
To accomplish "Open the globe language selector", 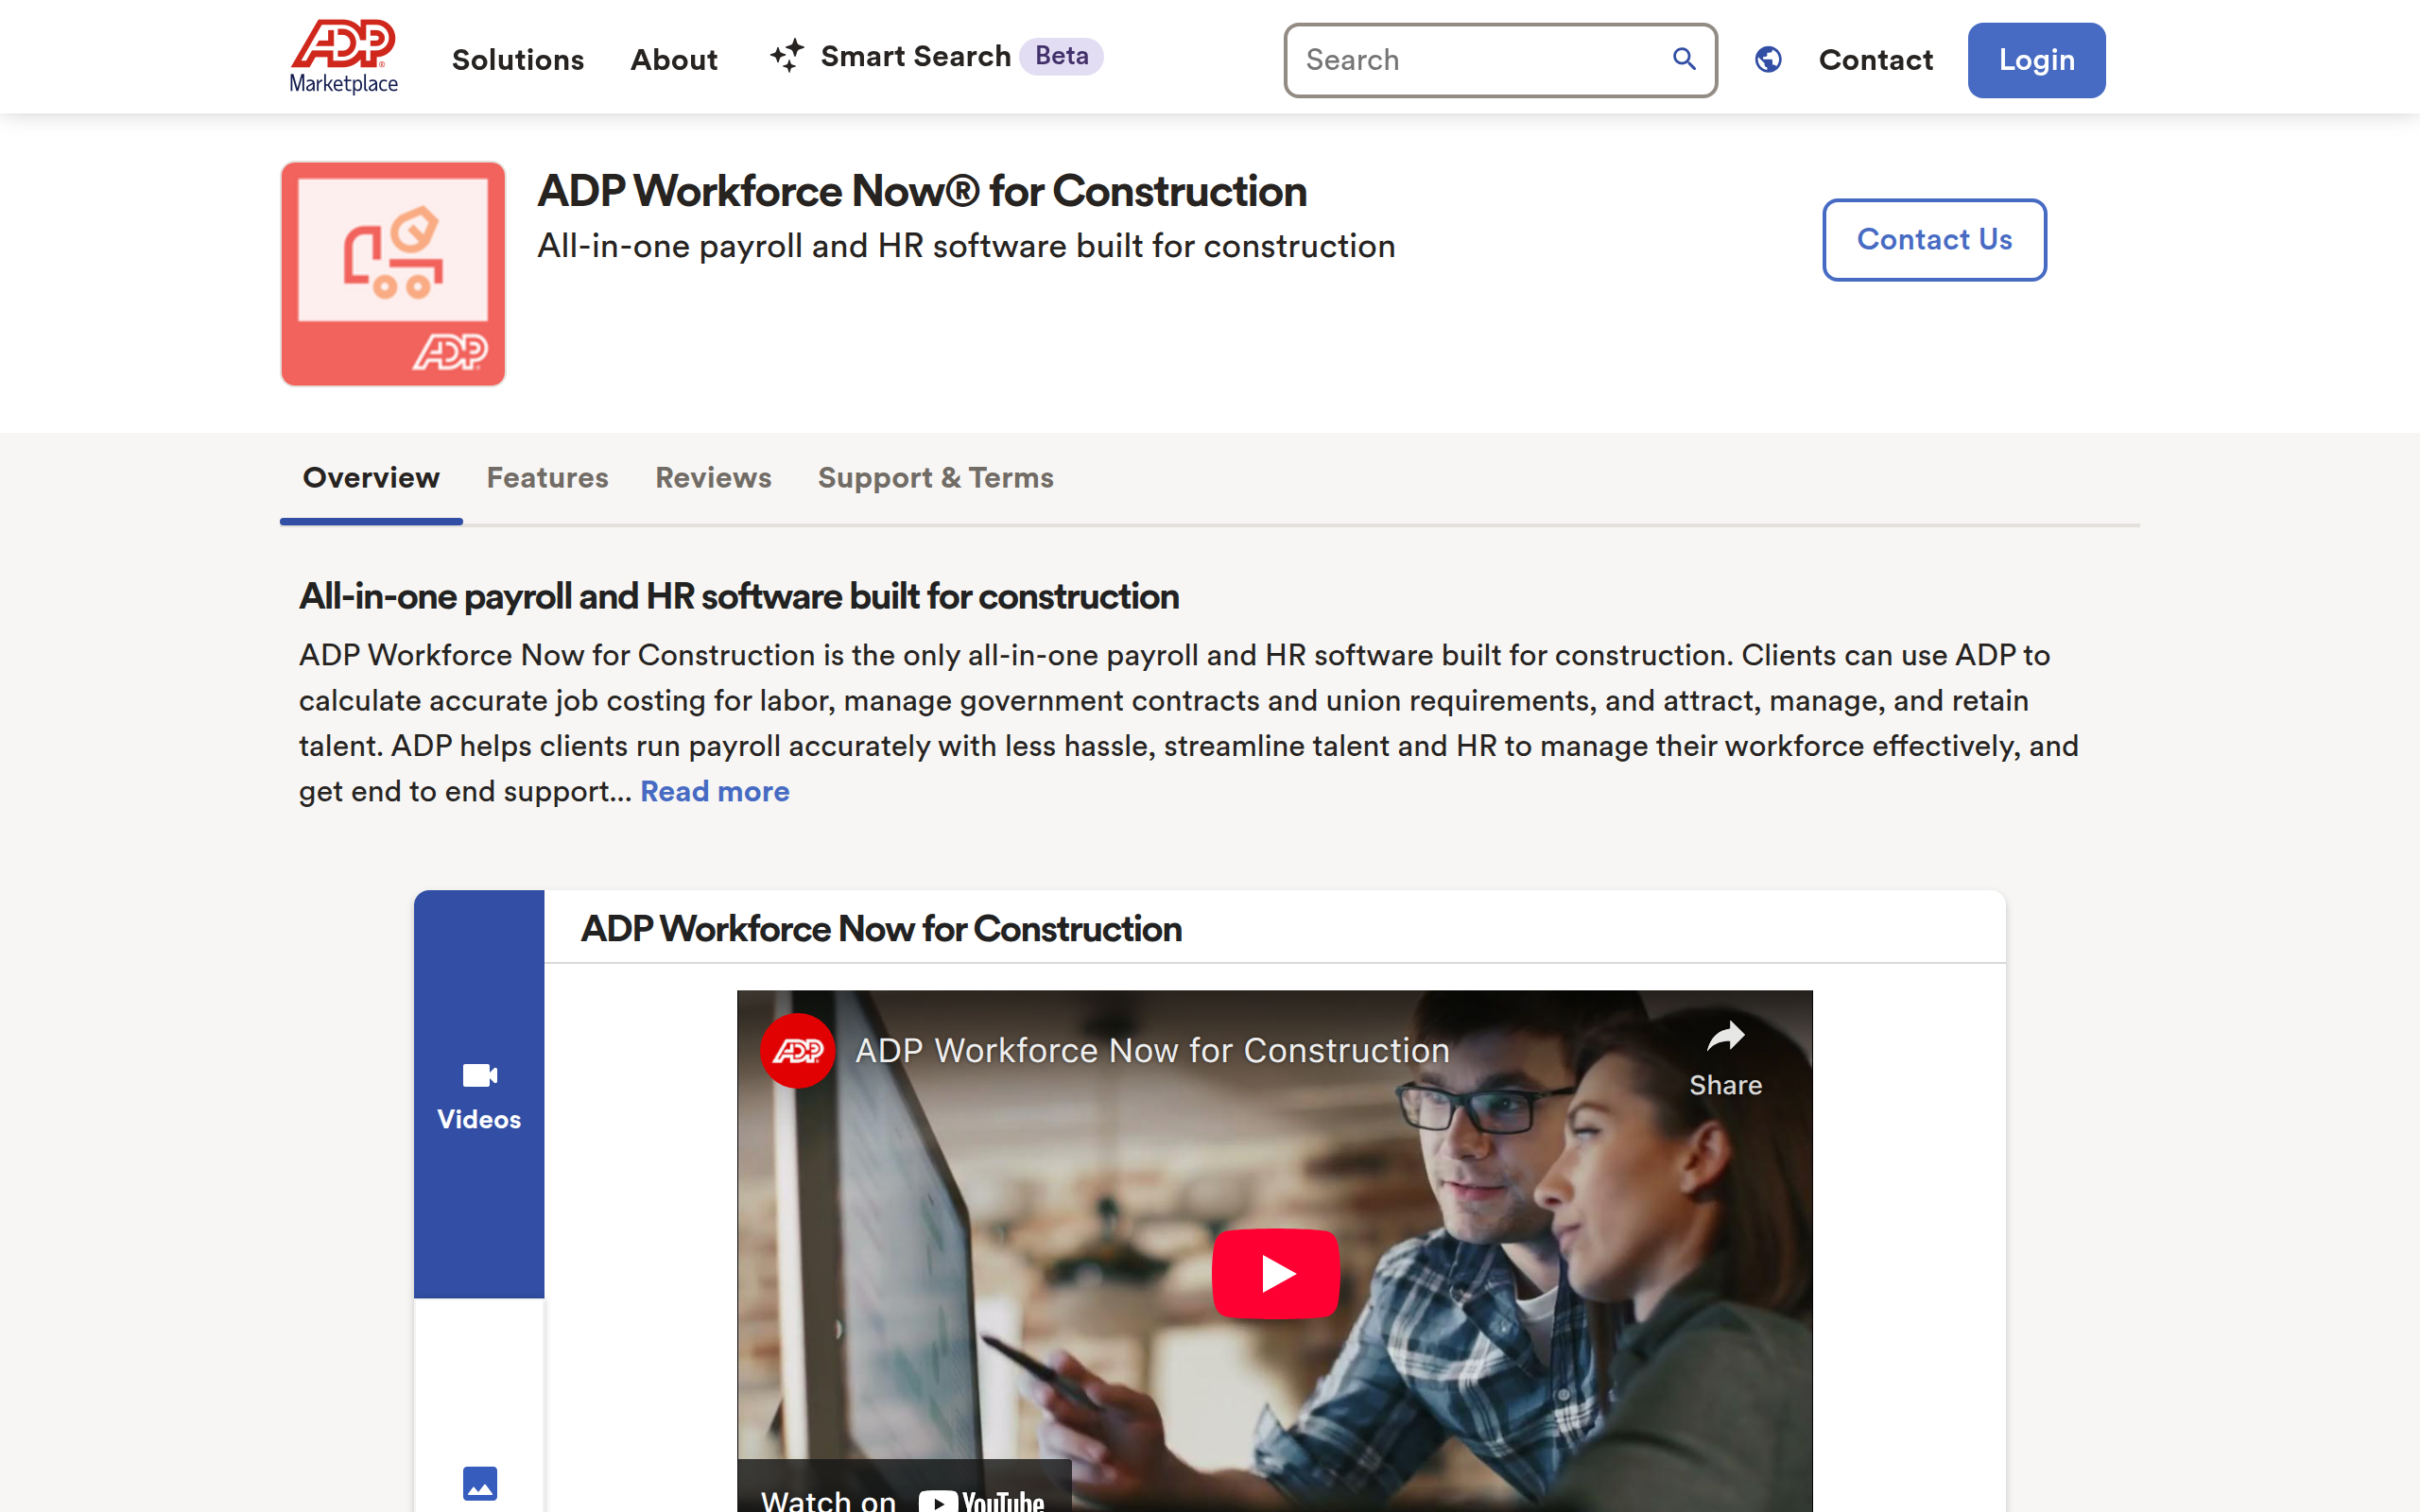I will tap(1768, 60).
